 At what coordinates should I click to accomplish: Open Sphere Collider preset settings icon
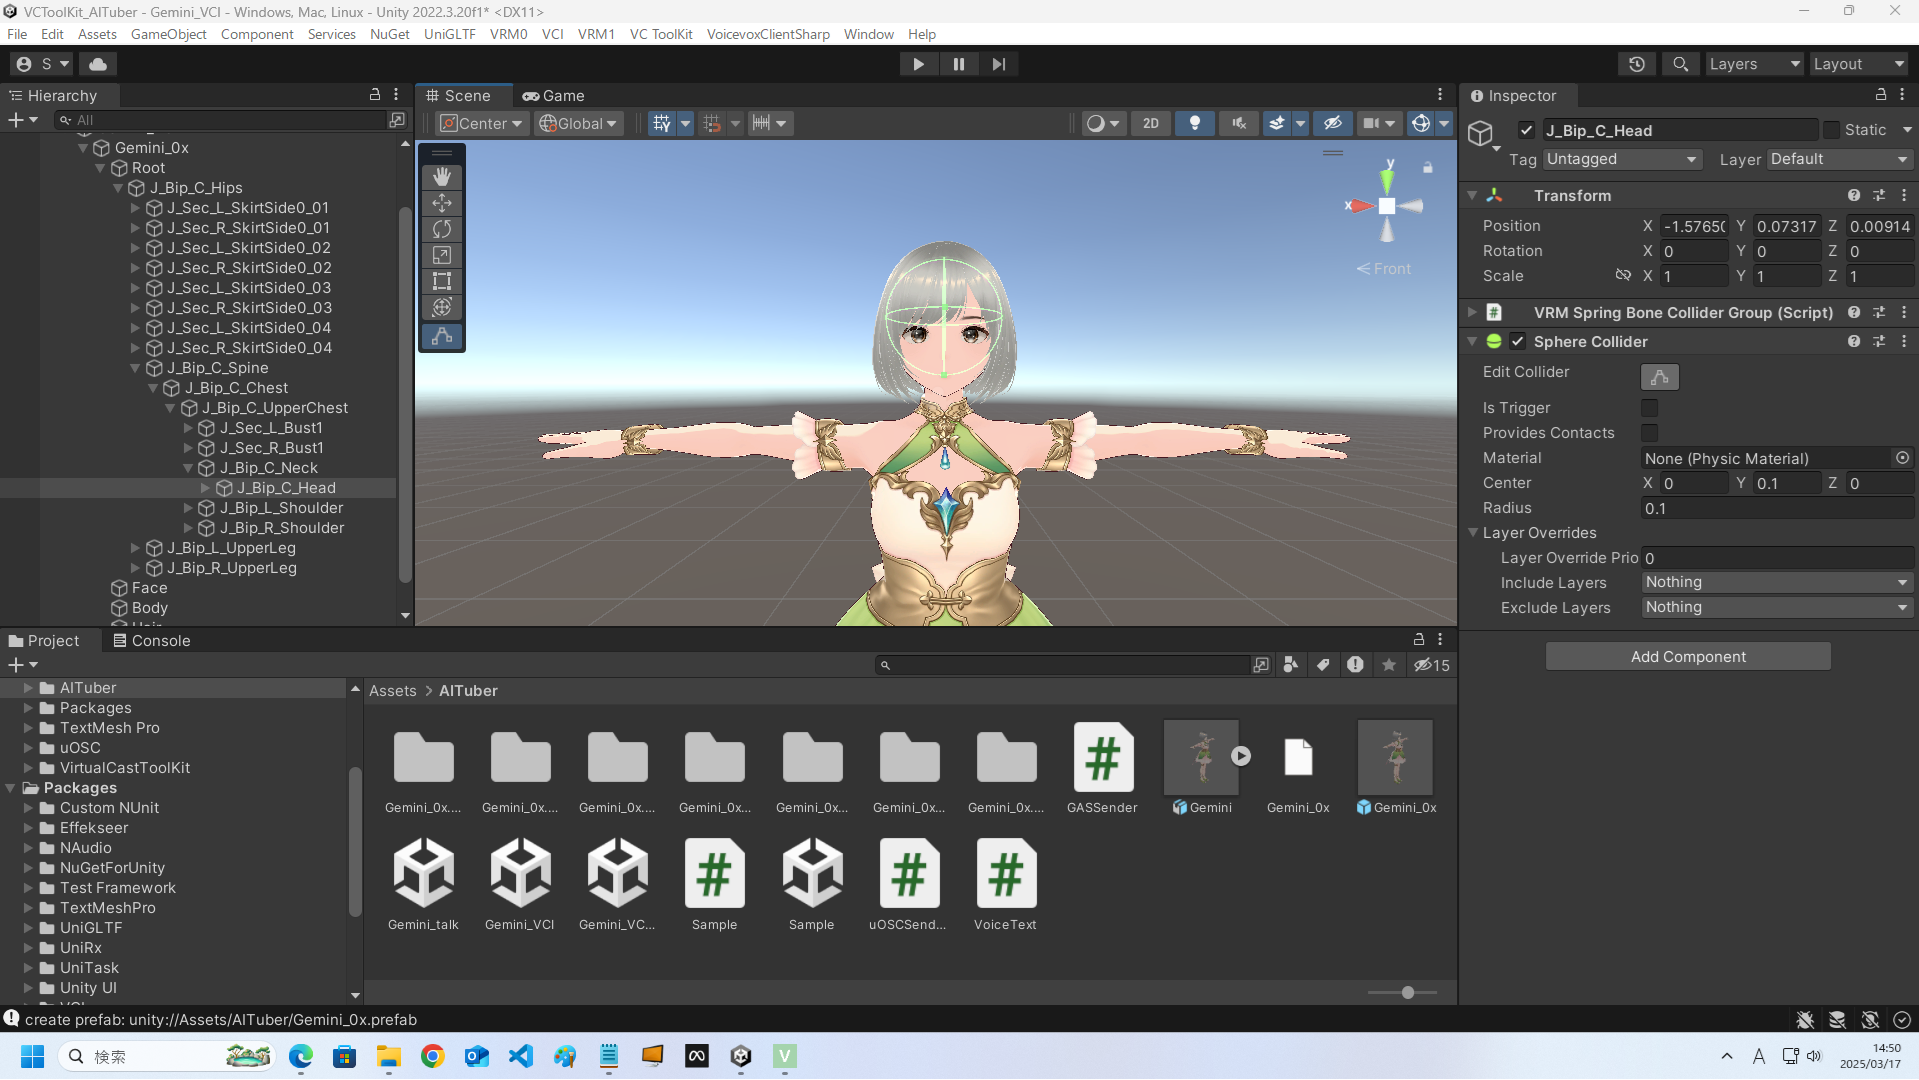[x=1879, y=342]
